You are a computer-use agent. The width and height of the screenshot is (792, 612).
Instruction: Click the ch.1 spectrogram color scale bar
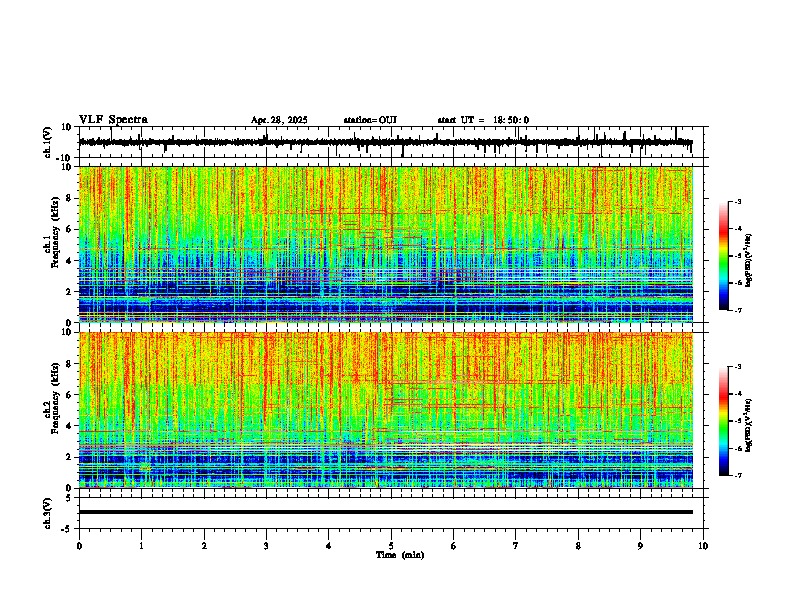[723, 256]
